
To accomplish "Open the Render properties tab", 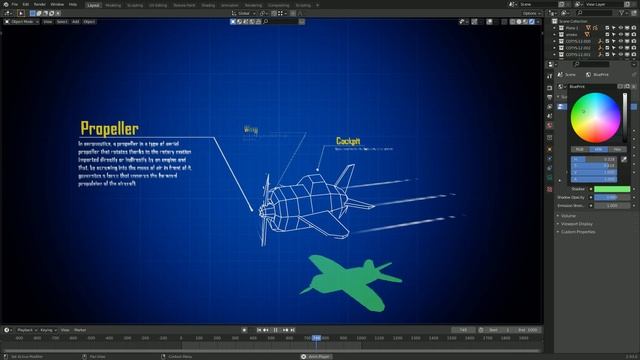I will click(x=549, y=88).
